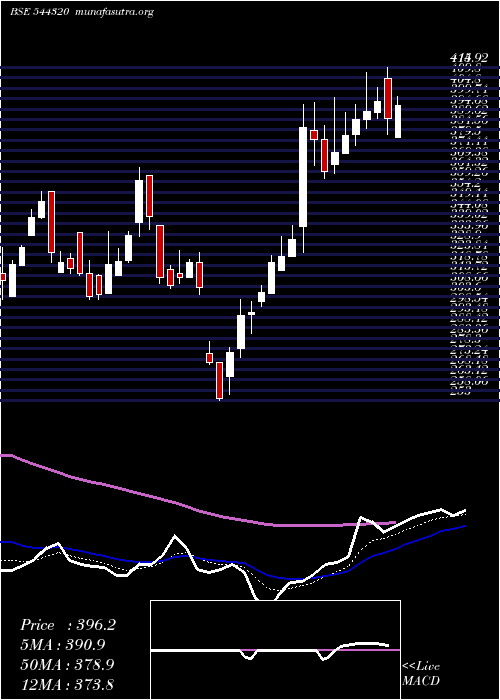Click the tallest white candlestick in the chart
The height and width of the screenshot is (700, 500).
pos(303,177)
